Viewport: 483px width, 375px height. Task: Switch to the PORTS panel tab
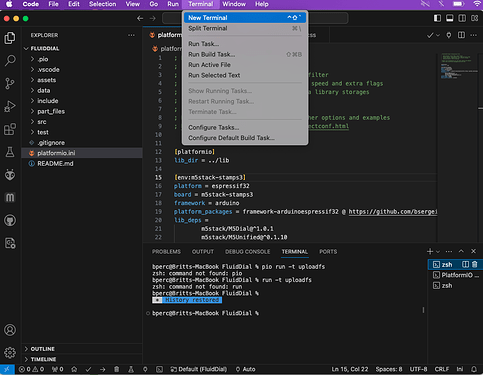(328, 251)
